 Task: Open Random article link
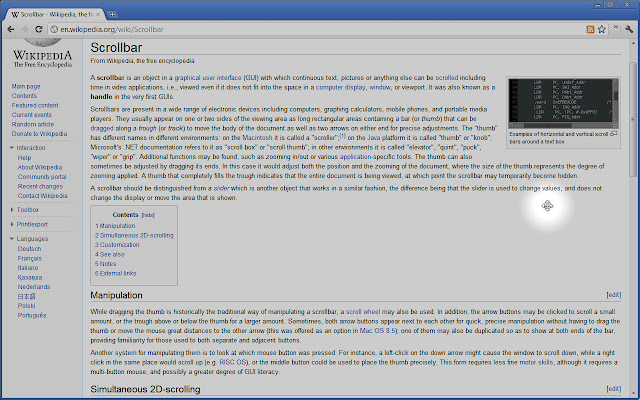pos(33,124)
